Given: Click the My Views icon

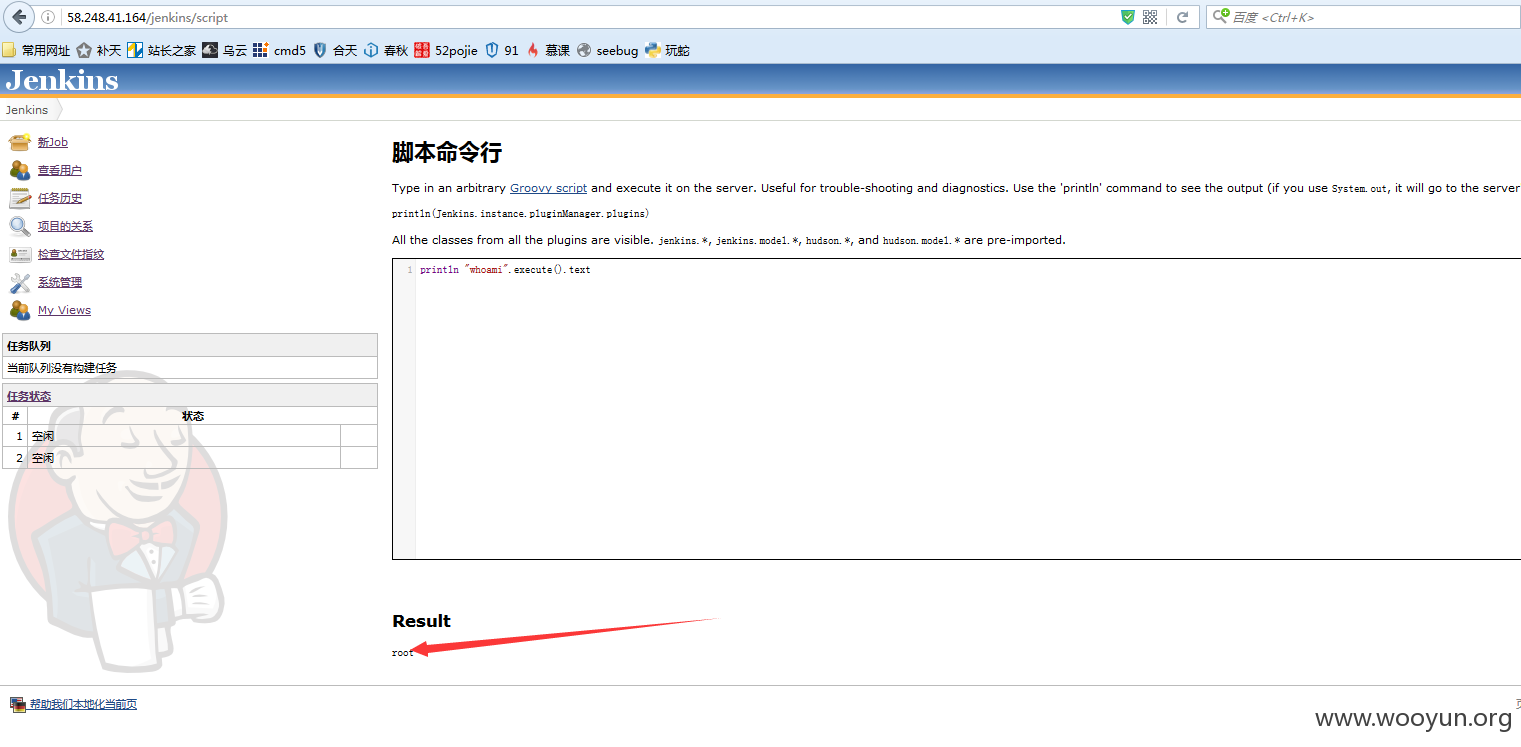Looking at the screenshot, I should coord(19,310).
